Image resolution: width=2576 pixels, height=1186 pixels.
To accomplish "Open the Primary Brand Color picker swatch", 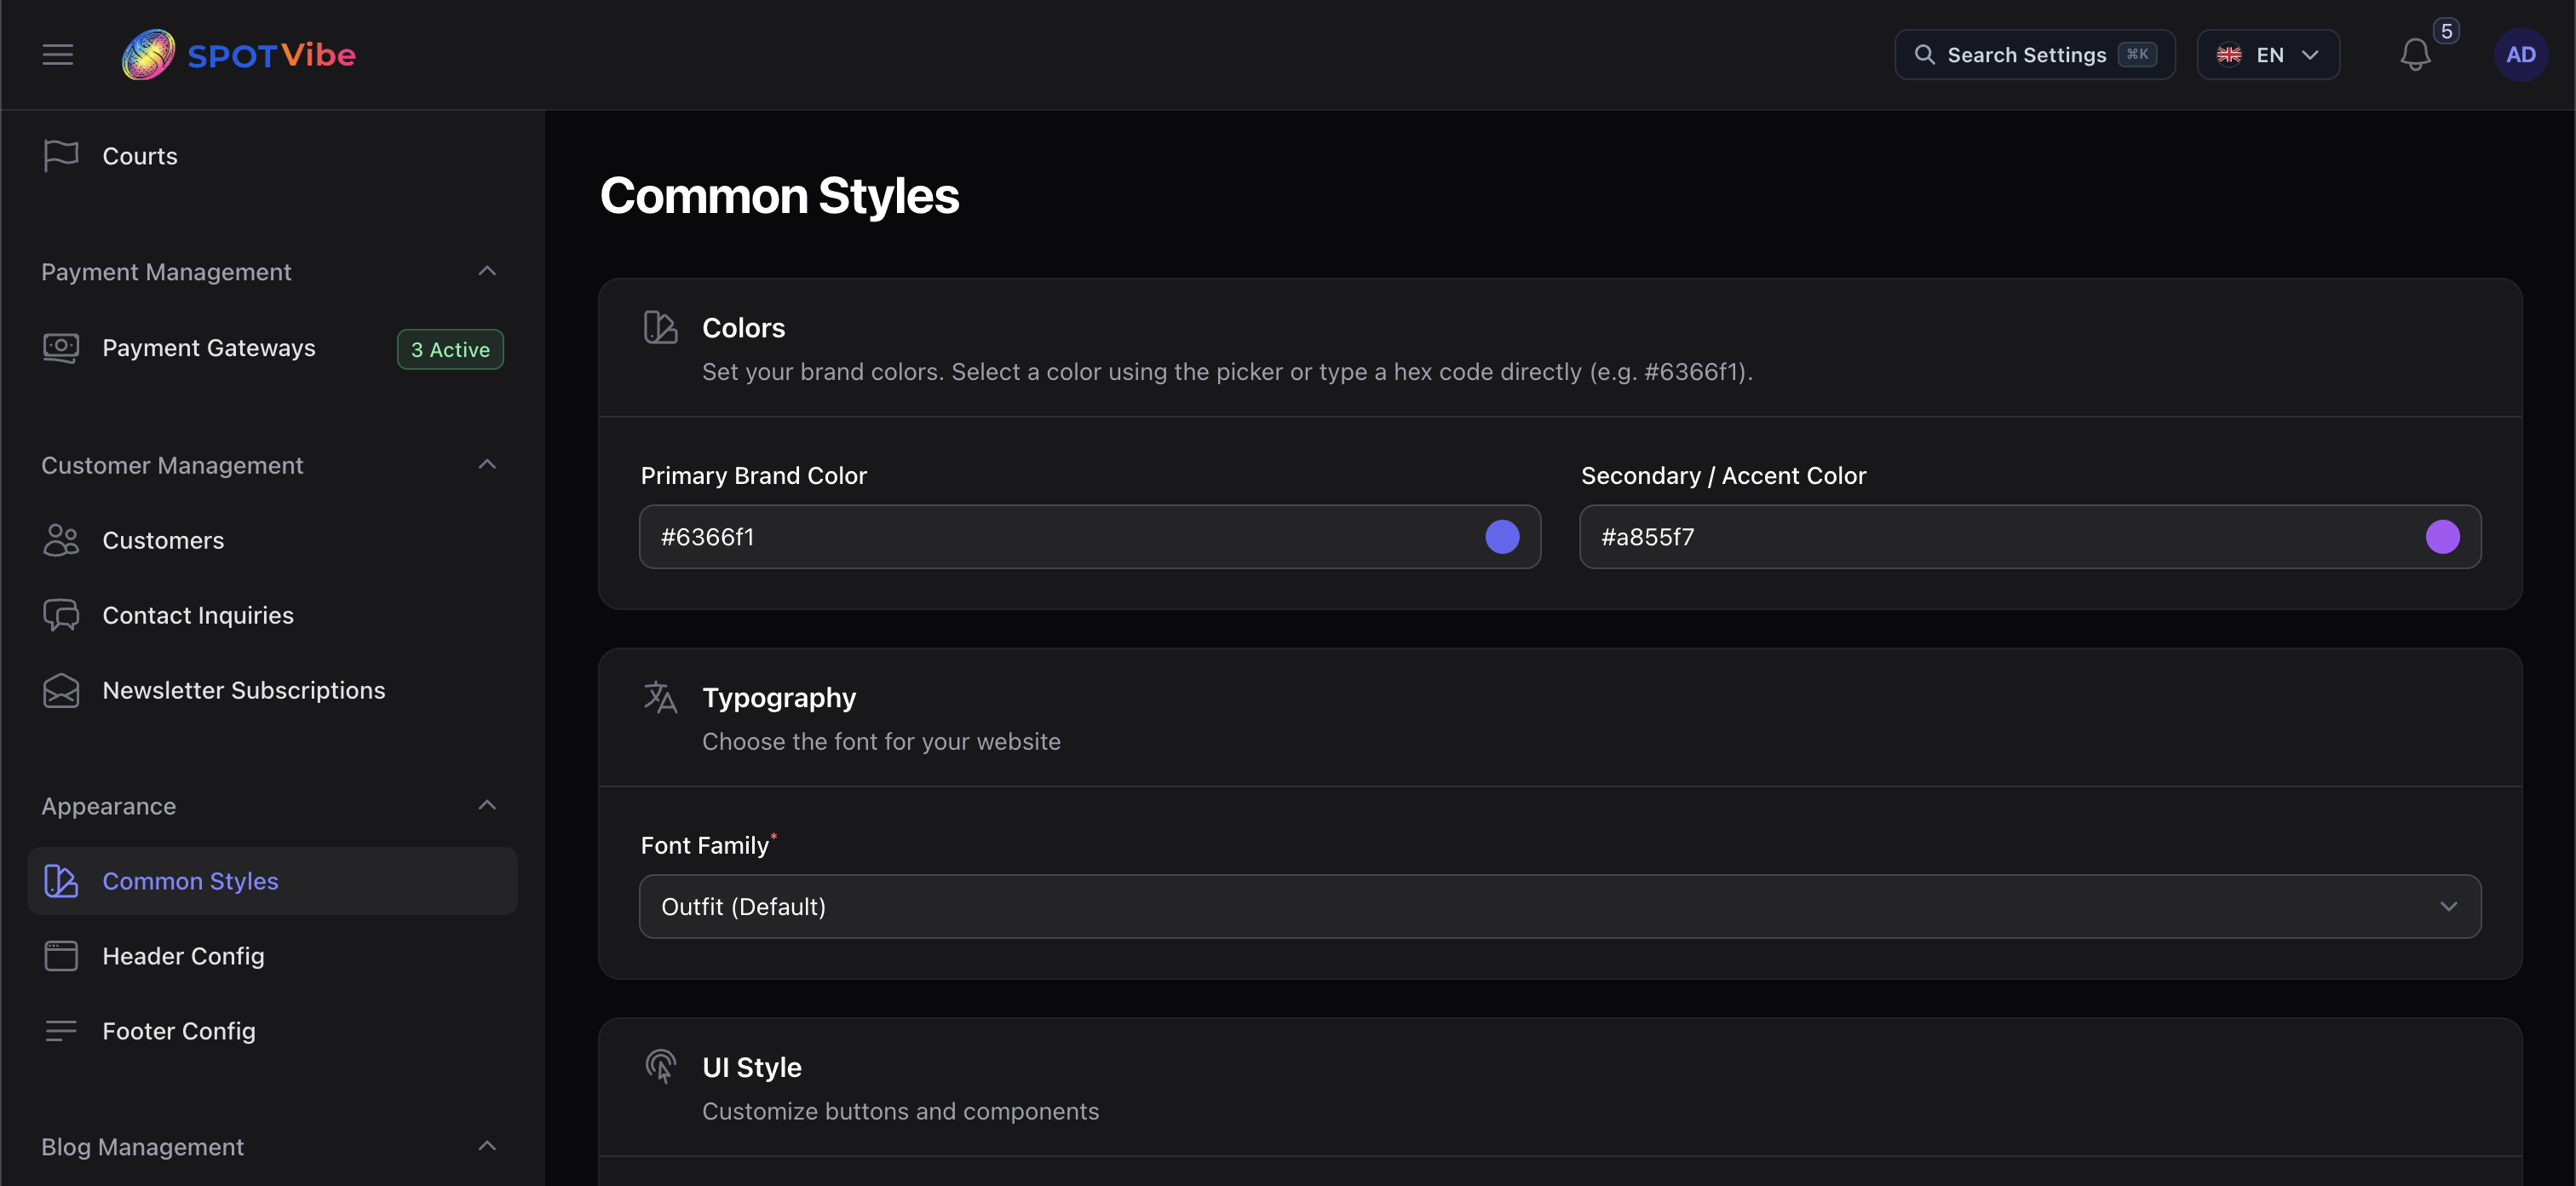I will (x=1502, y=537).
